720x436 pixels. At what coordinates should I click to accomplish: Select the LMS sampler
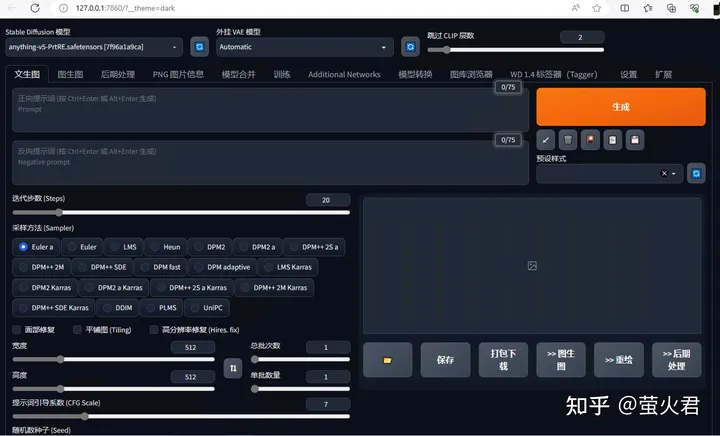pos(124,247)
